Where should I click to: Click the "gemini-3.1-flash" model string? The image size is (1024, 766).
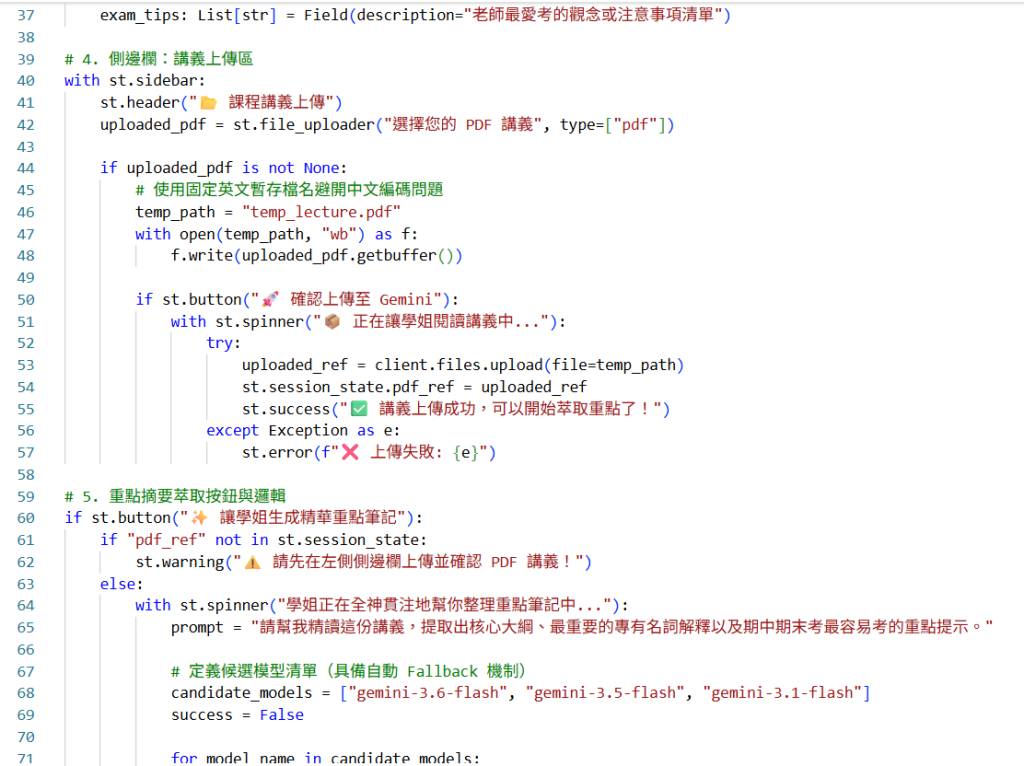782,693
